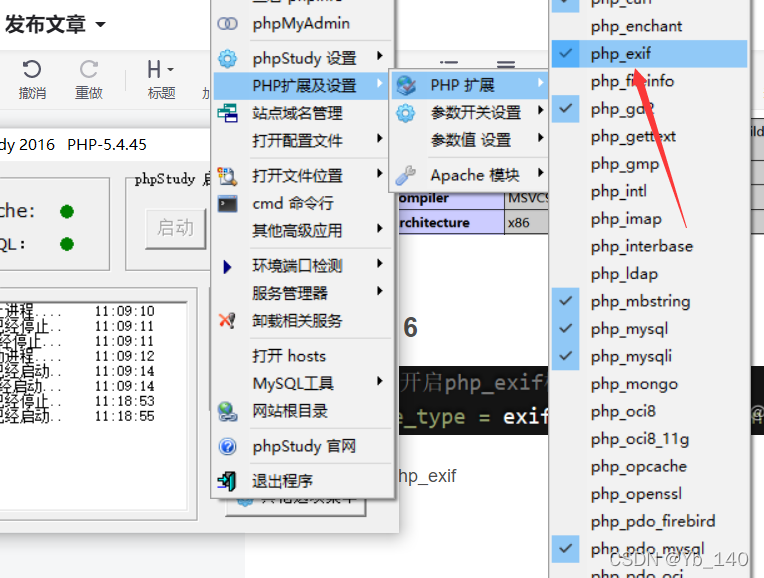
Task: Click the green Apache status indicator
Action: (x=67, y=212)
